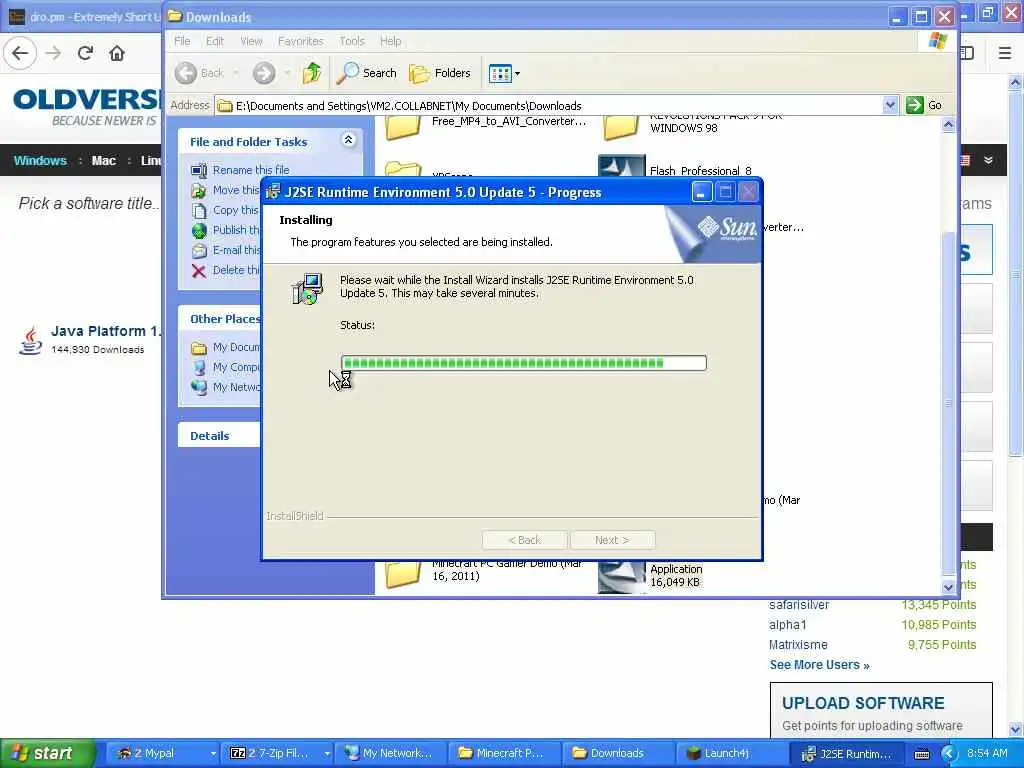Click the Copy this file icon
Image resolution: width=1024 pixels, height=768 pixels.
[x=199, y=210]
